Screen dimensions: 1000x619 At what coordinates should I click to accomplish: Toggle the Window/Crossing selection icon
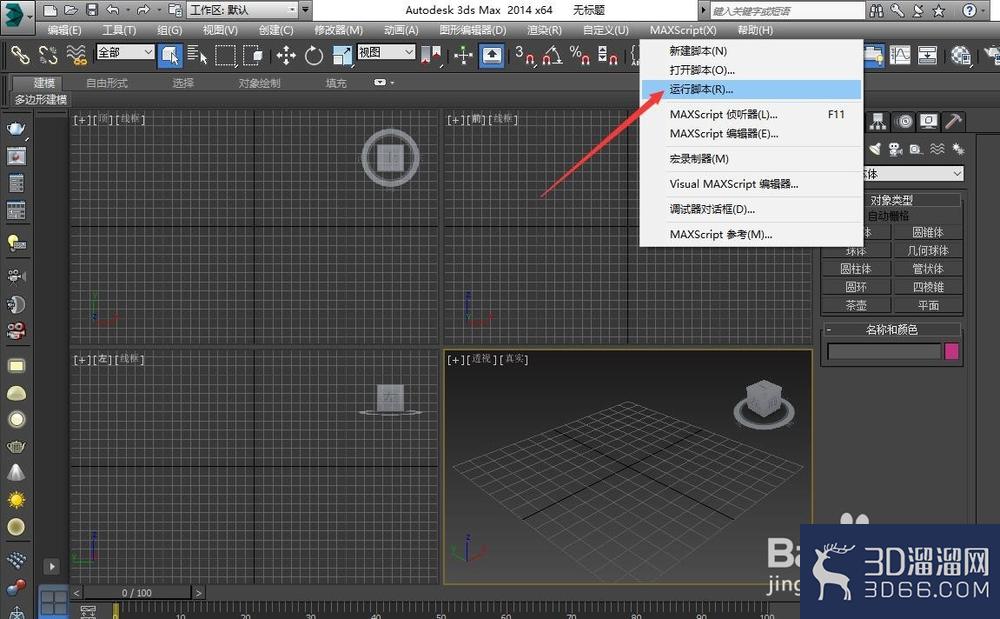tap(253, 55)
